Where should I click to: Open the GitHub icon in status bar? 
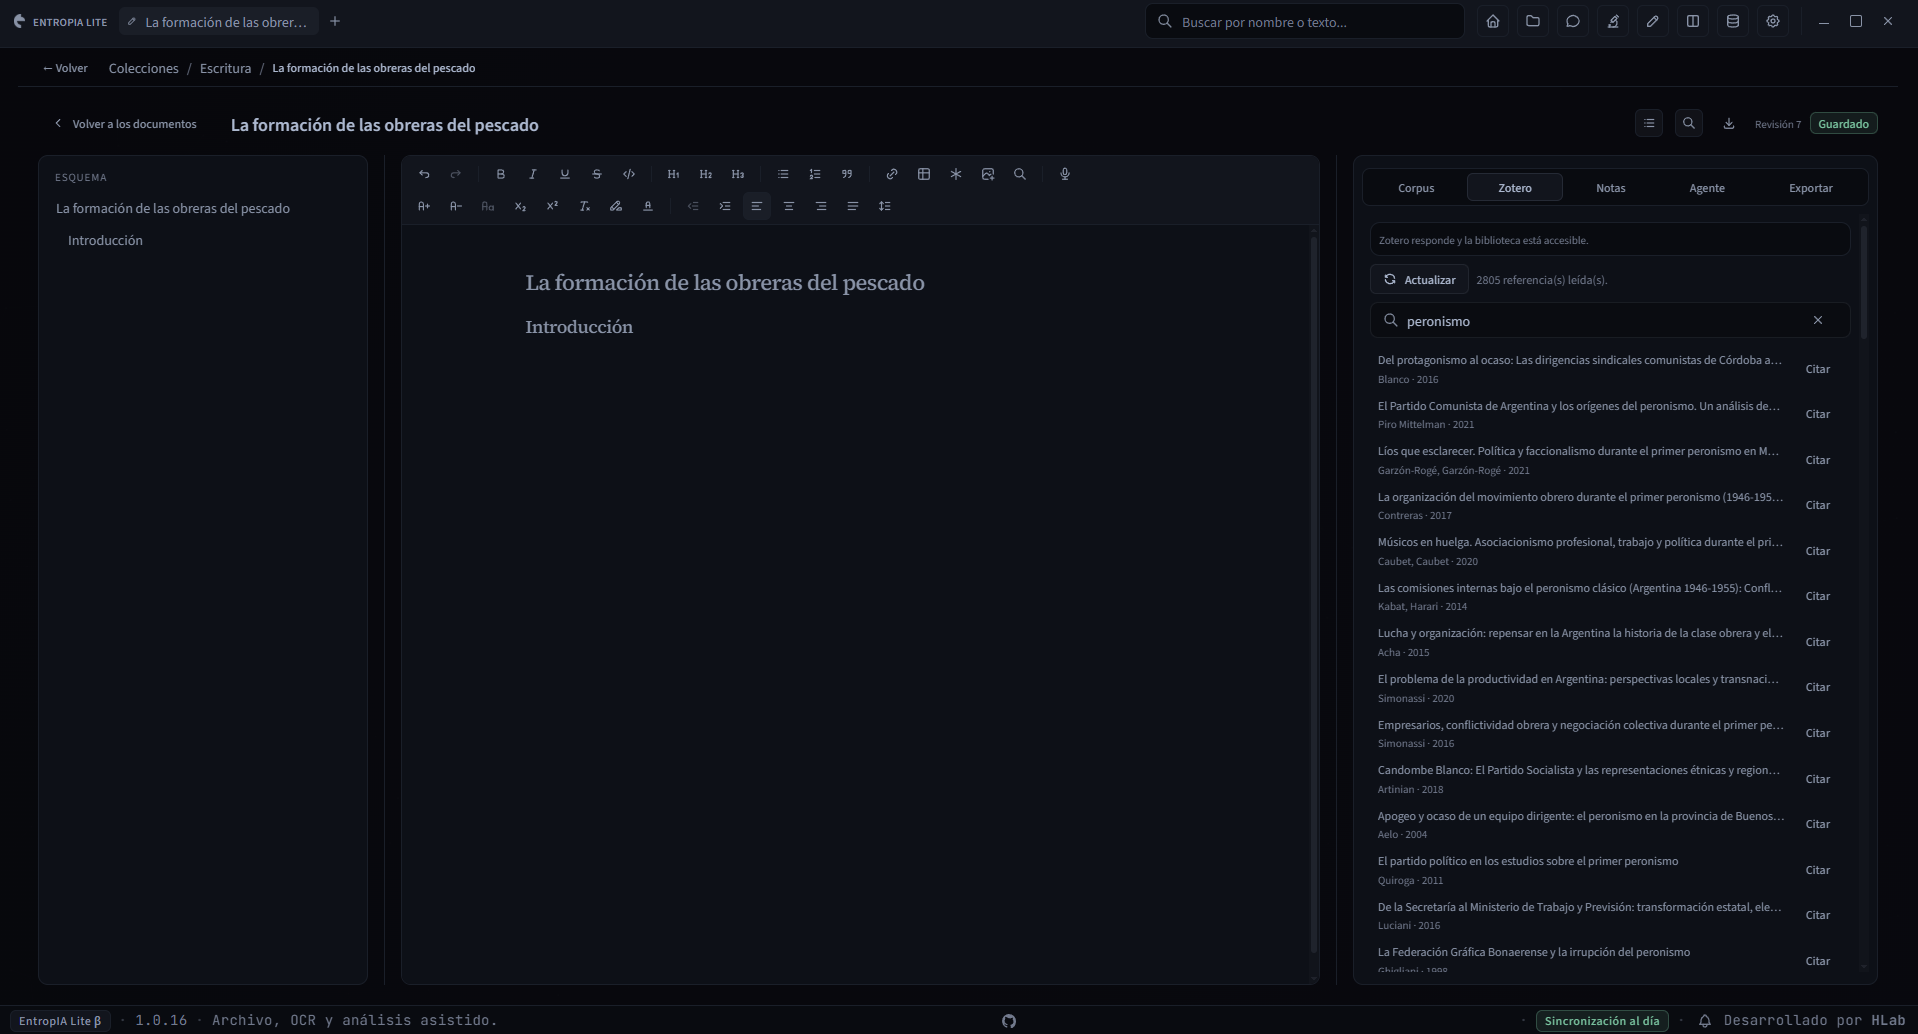(x=1009, y=1021)
